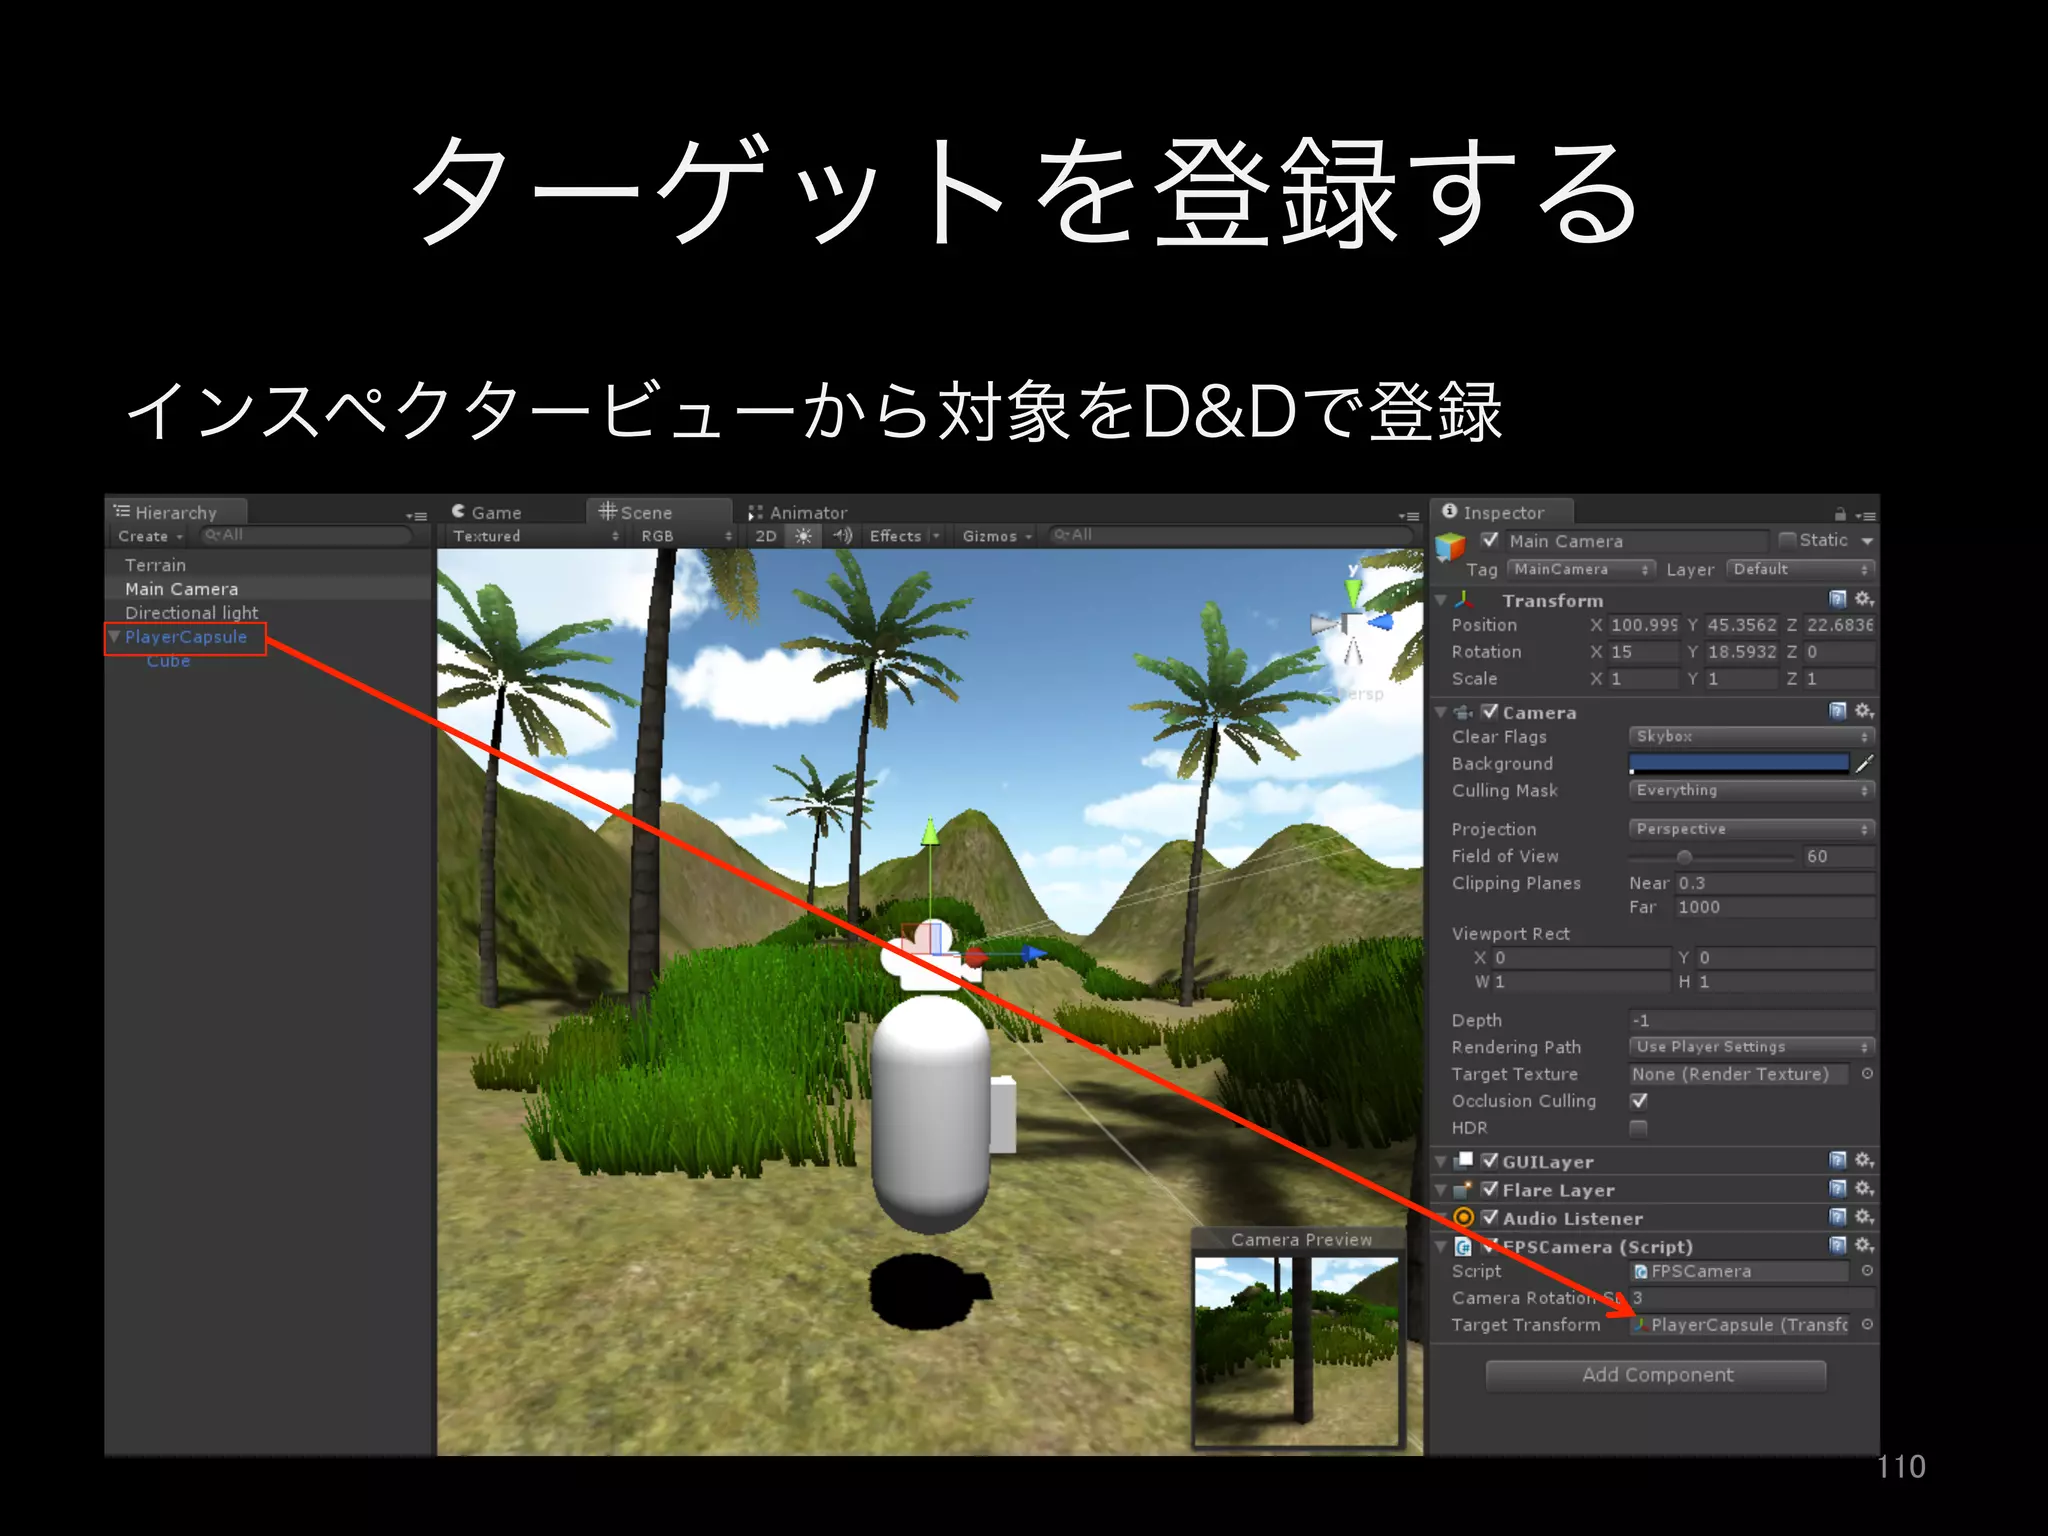
Task: Open the Tag MainCamera dropdown
Action: click(x=1581, y=569)
